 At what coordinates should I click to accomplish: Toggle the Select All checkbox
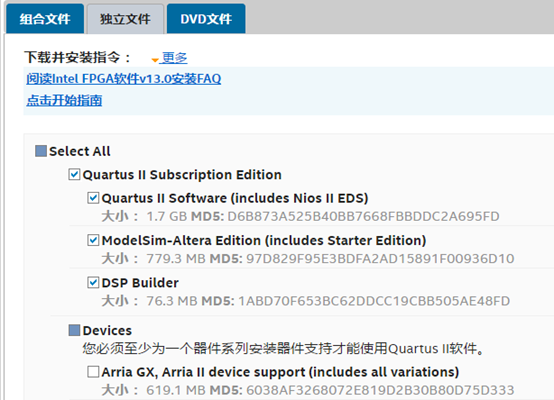click(41, 151)
